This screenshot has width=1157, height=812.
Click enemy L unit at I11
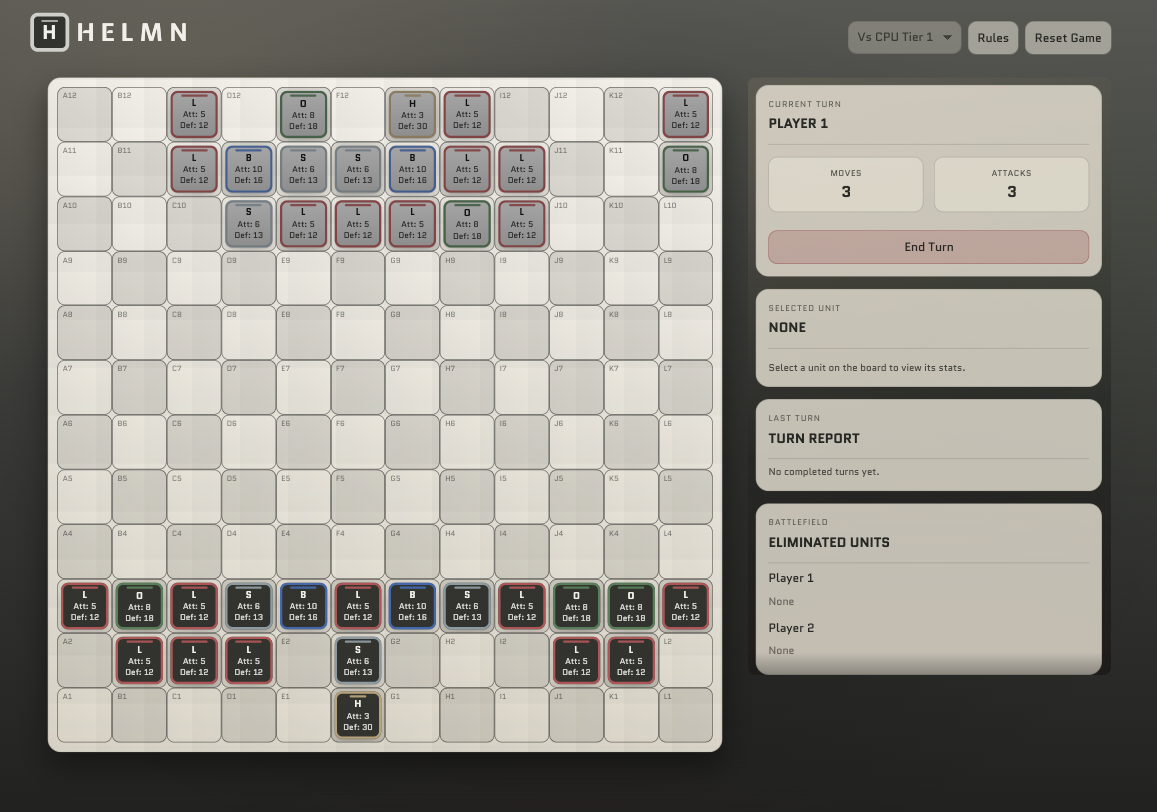(x=522, y=169)
